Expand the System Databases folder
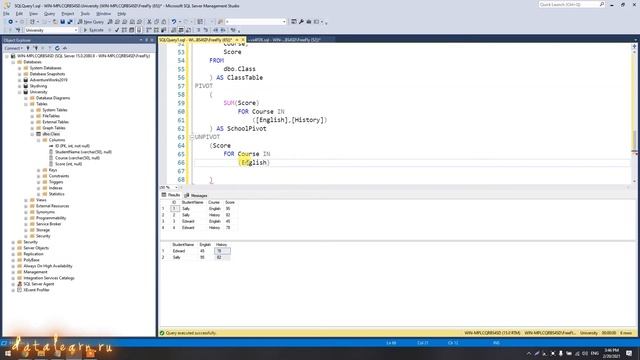The image size is (640, 360). pyautogui.click(x=20, y=68)
